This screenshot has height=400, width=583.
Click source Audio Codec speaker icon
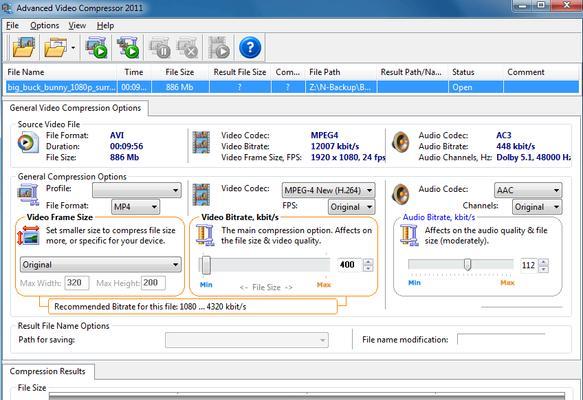coord(401,142)
